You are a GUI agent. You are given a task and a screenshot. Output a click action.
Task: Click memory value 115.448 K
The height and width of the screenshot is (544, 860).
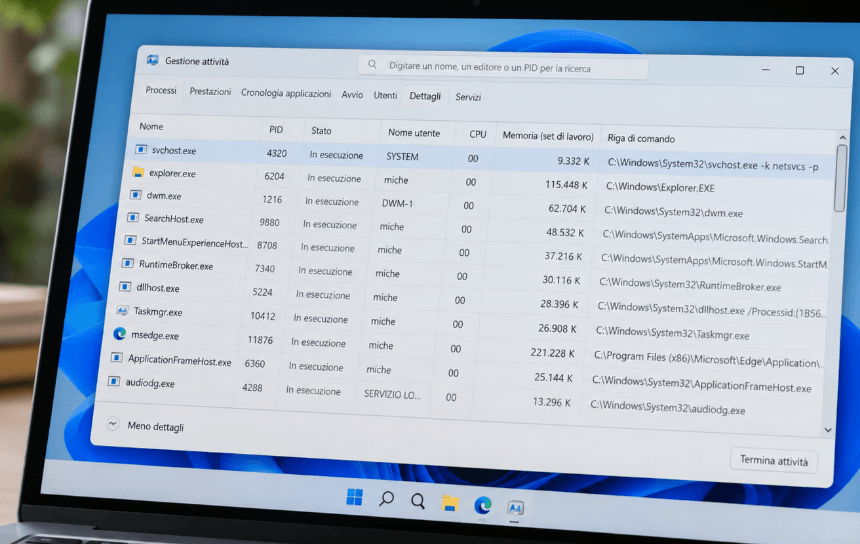(x=566, y=185)
